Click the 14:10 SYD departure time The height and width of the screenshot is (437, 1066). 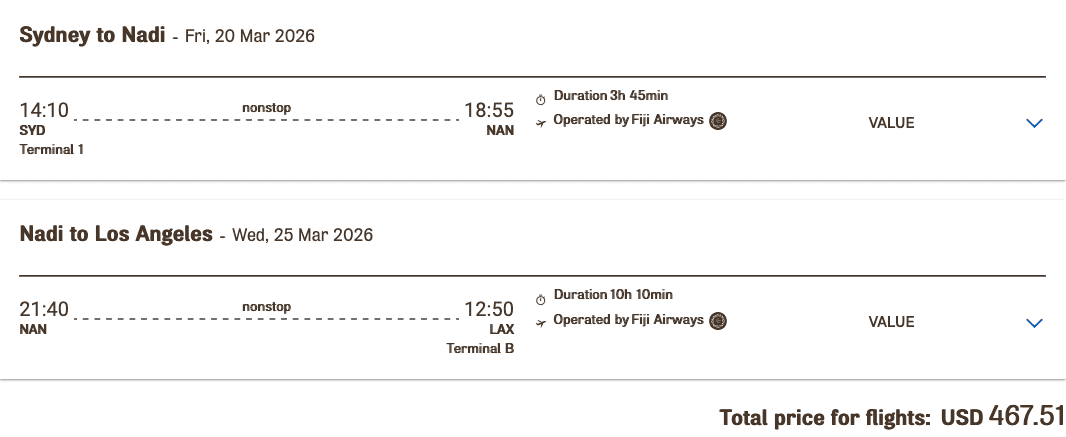click(x=44, y=110)
